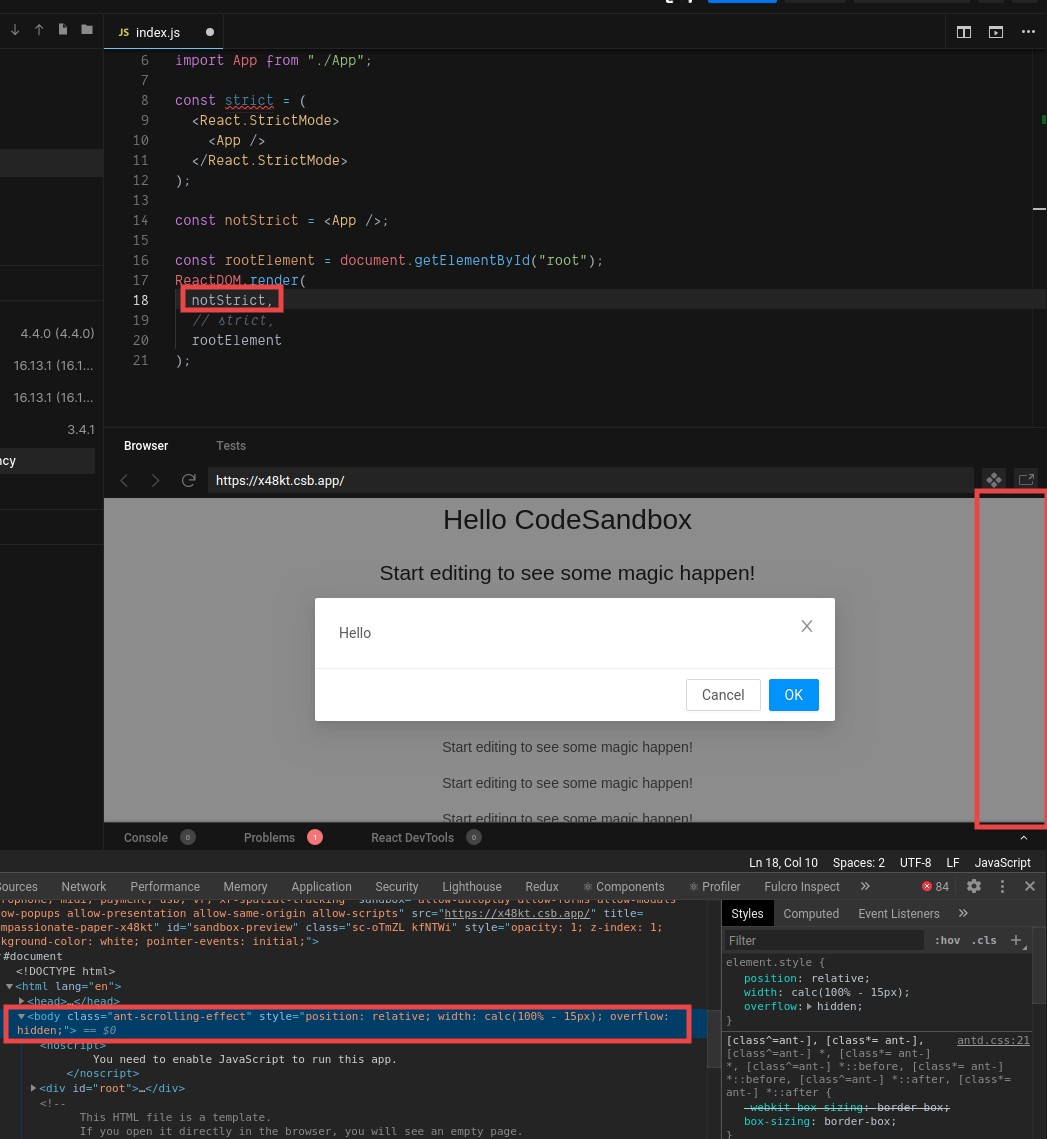
Task: Click the download arrow icon in sidebar header
Action: [15, 30]
